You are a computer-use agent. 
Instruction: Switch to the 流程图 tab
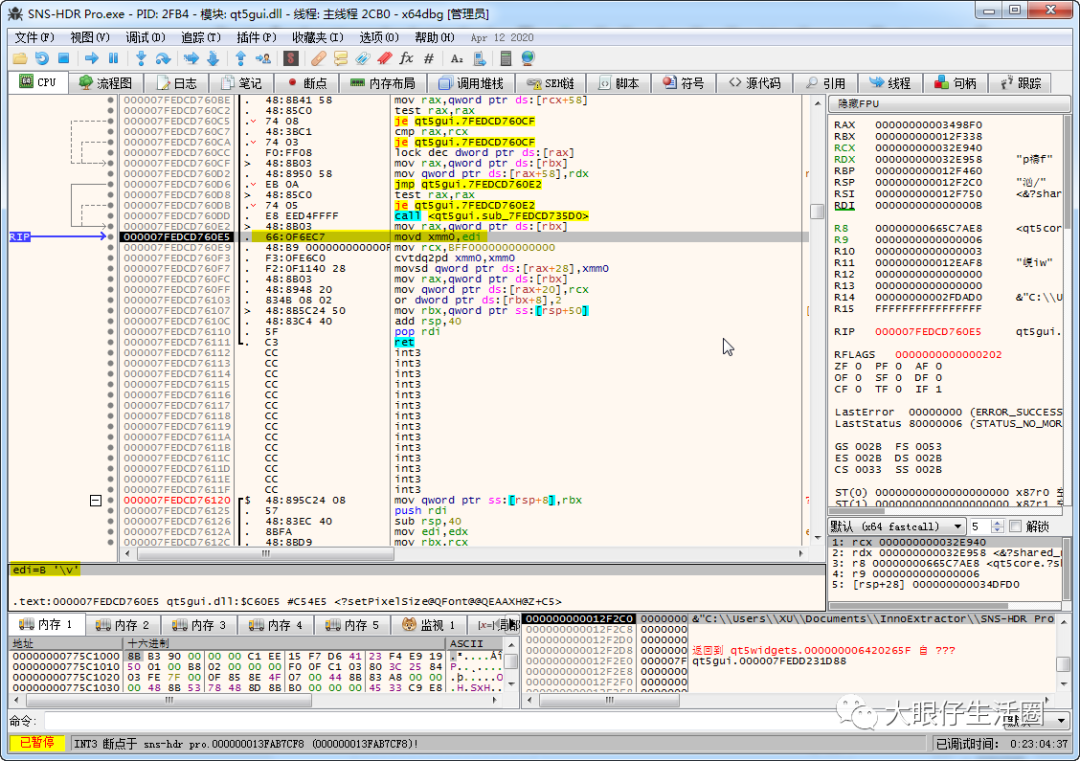point(105,83)
